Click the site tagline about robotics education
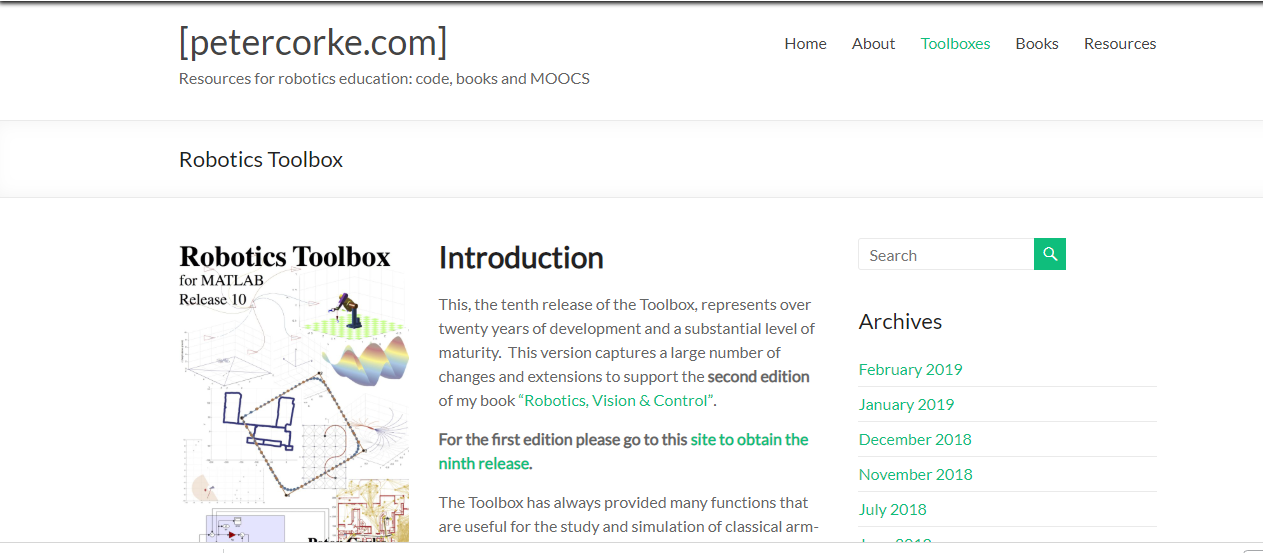Viewport: 1263px width, 553px height. click(384, 78)
